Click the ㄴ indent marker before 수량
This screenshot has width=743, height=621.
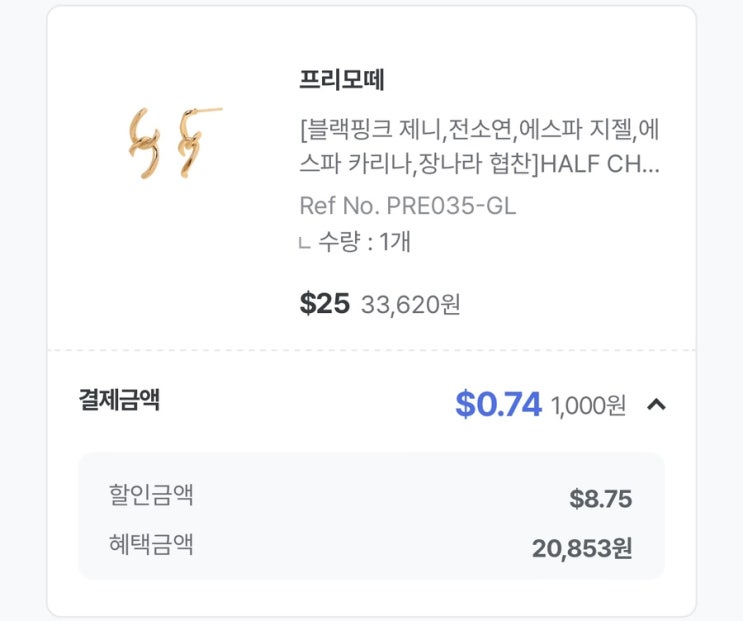305,243
